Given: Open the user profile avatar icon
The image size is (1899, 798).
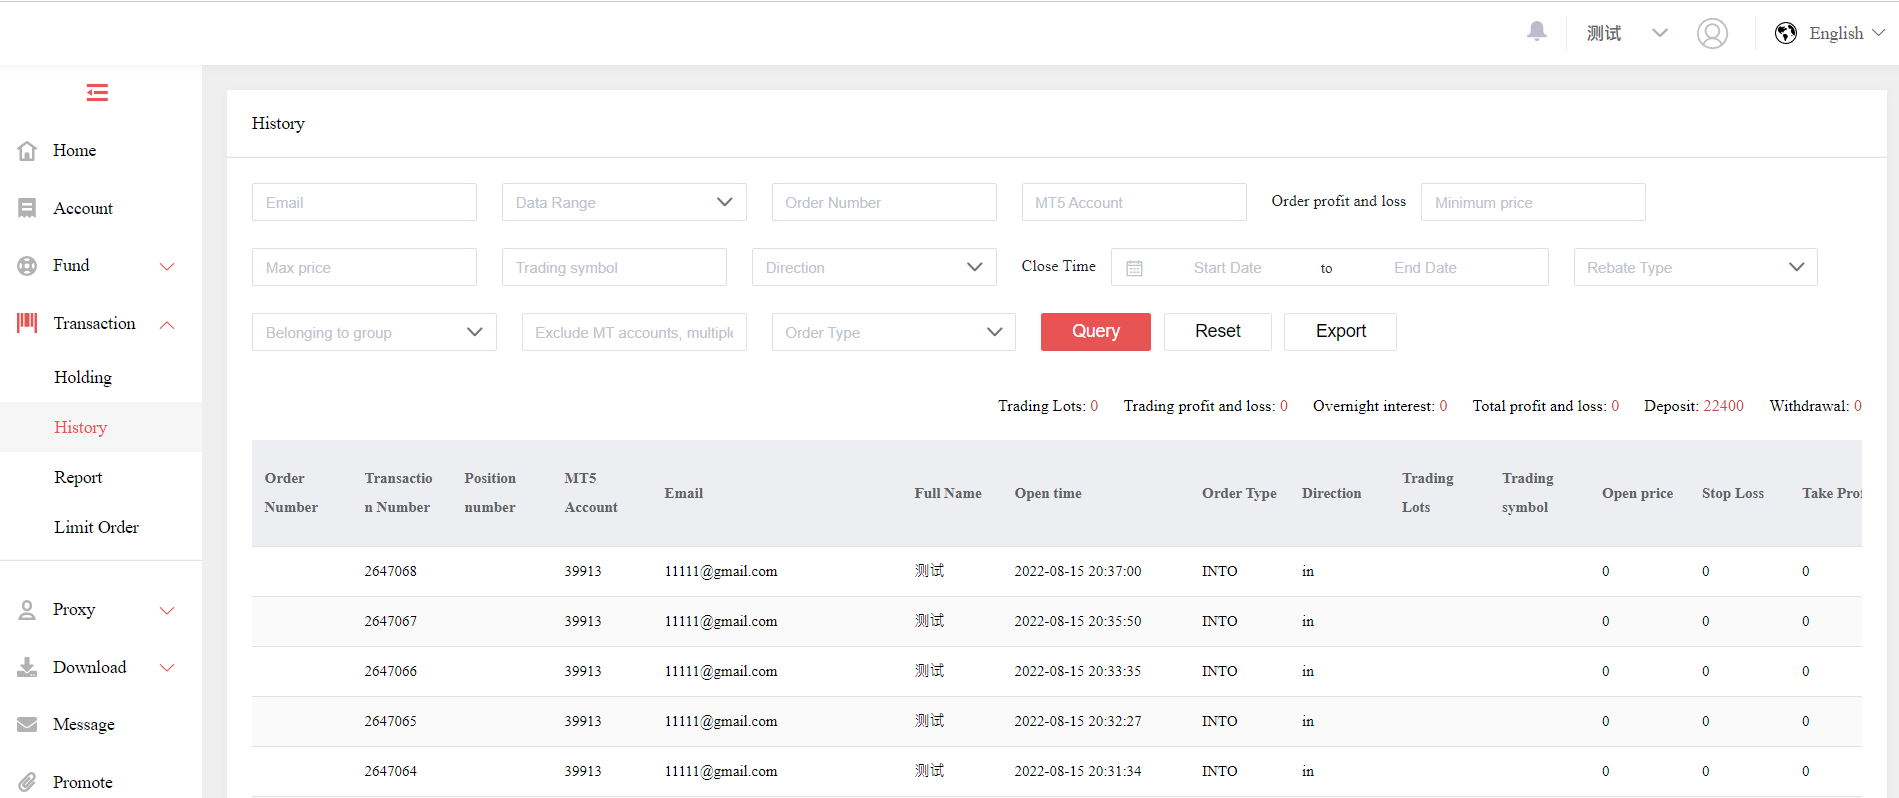Looking at the screenshot, I should pos(1712,34).
